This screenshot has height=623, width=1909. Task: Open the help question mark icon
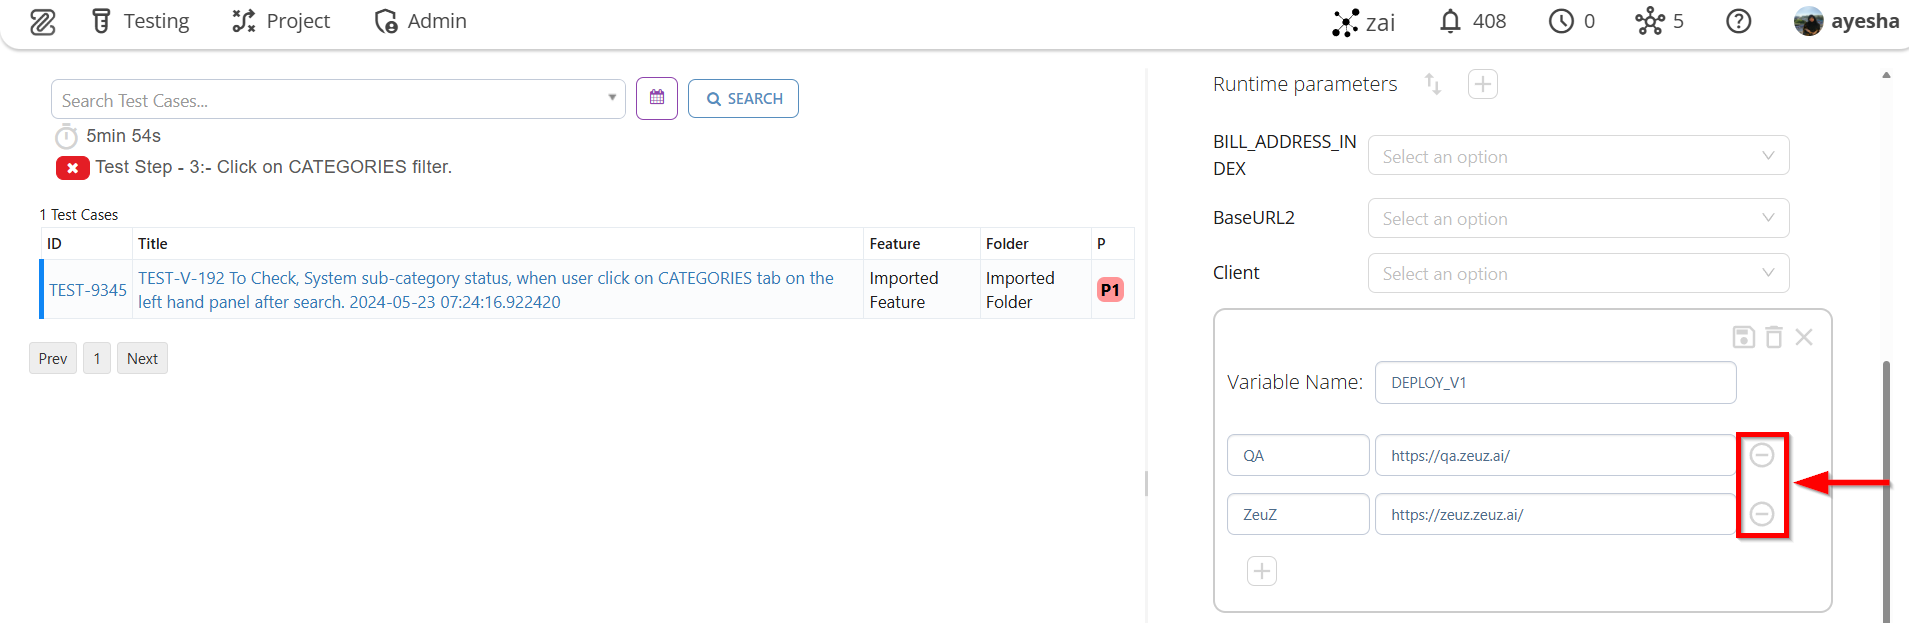click(x=1738, y=22)
